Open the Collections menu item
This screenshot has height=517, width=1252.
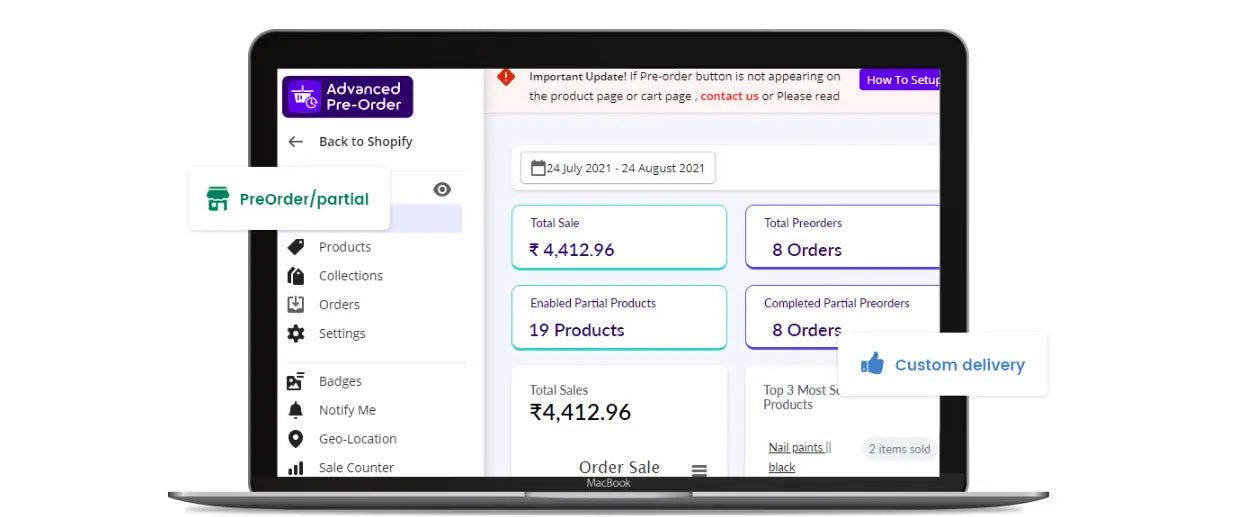[x=351, y=276]
